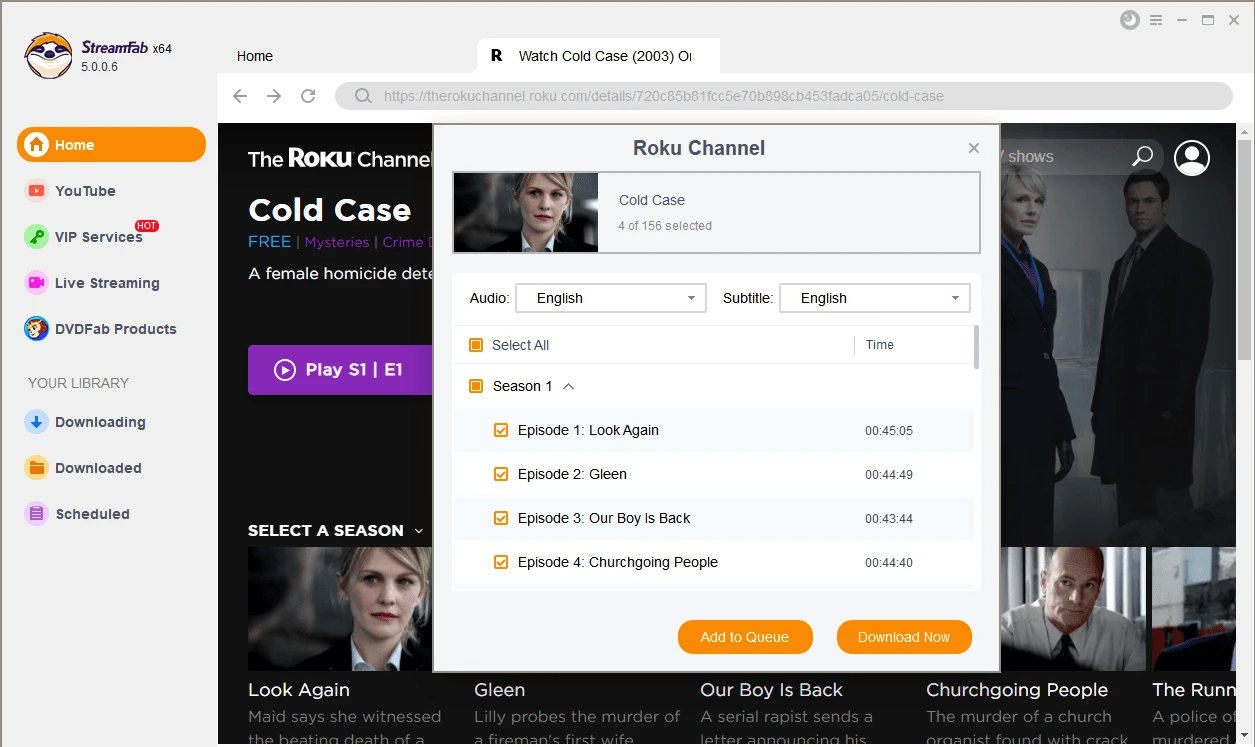1255x747 pixels.
Task: Uncheck Episode 4: Churchgoing People
Action: (501, 562)
